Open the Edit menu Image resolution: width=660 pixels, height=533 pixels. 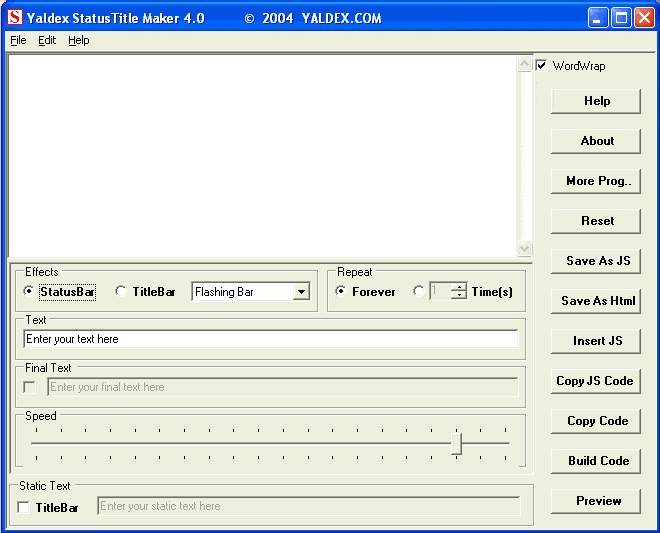pyautogui.click(x=47, y=40)
